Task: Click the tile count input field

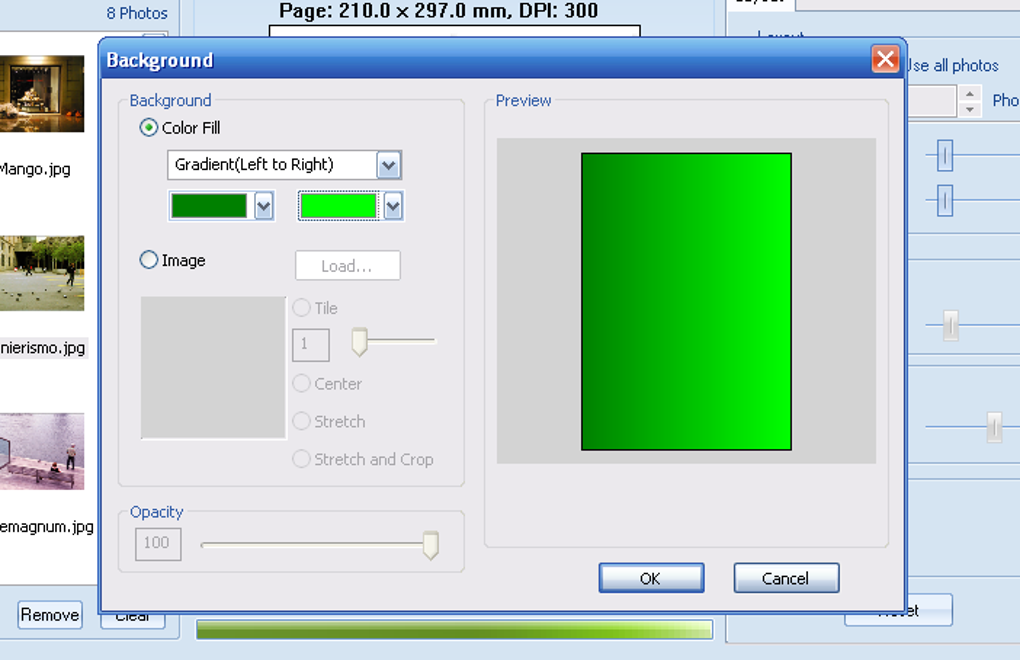Action: [x=311, y=345]
